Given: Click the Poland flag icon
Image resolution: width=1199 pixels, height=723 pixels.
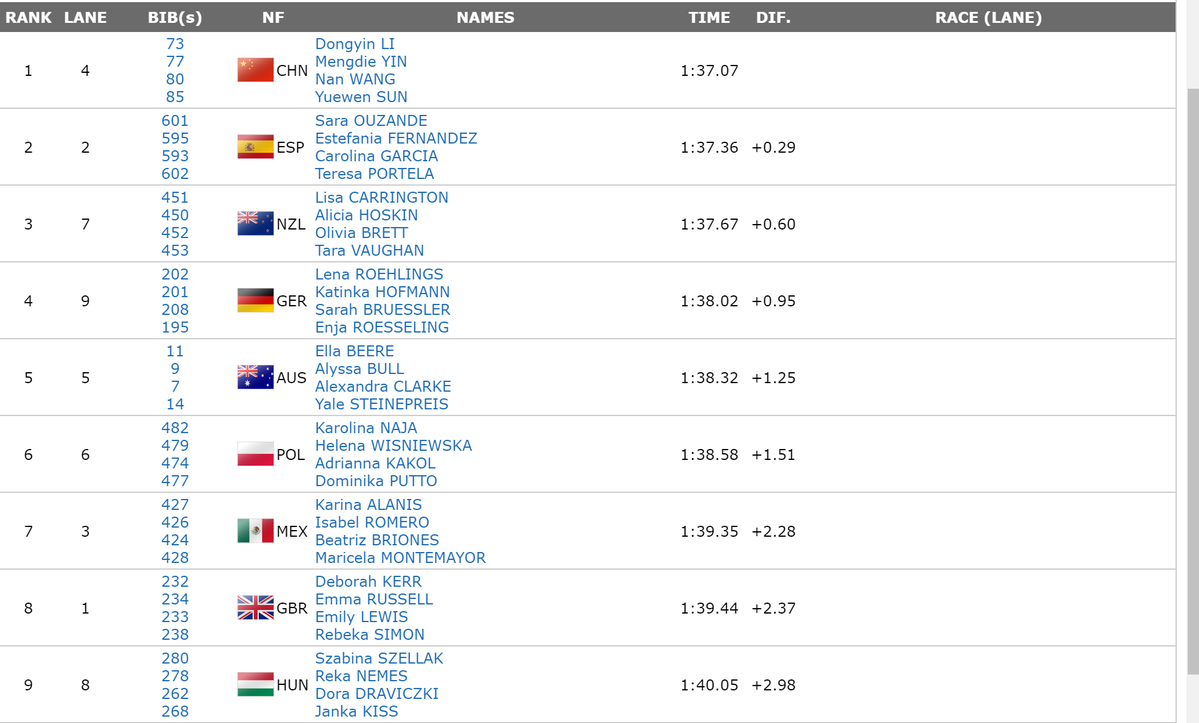Looking at the screenshot, I should tap(255, 454).
